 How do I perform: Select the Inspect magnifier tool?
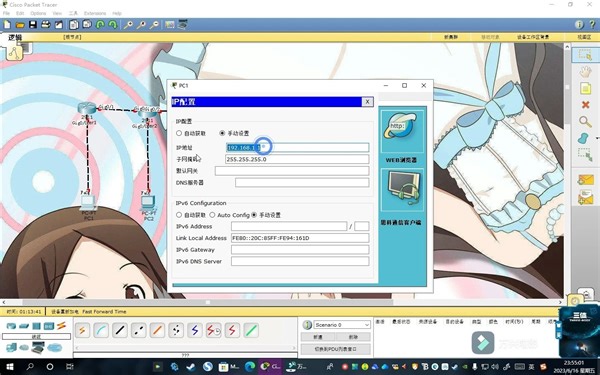click(585, 122)
